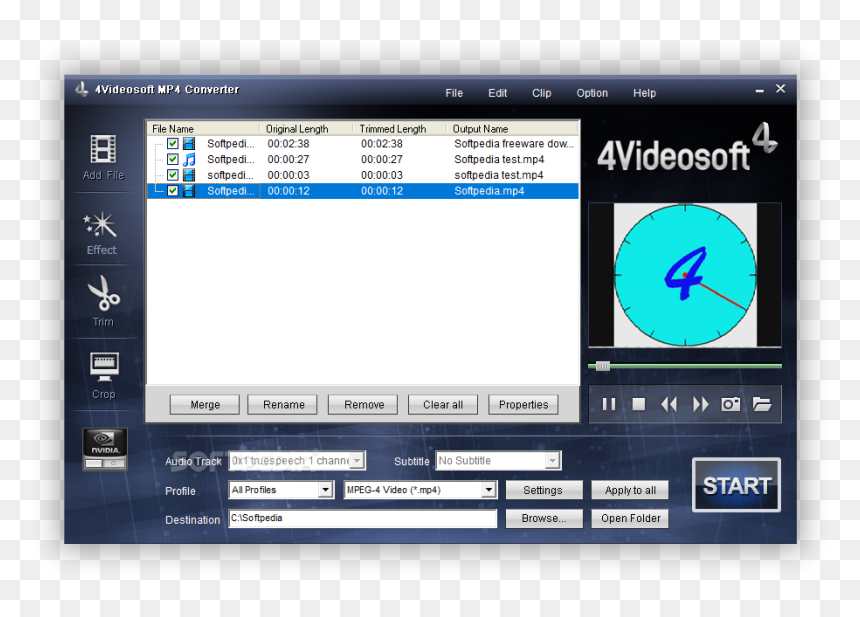Close the converter window
This screenshot has height=617, width=860.
pyautogui.click(x=780, y=89)
